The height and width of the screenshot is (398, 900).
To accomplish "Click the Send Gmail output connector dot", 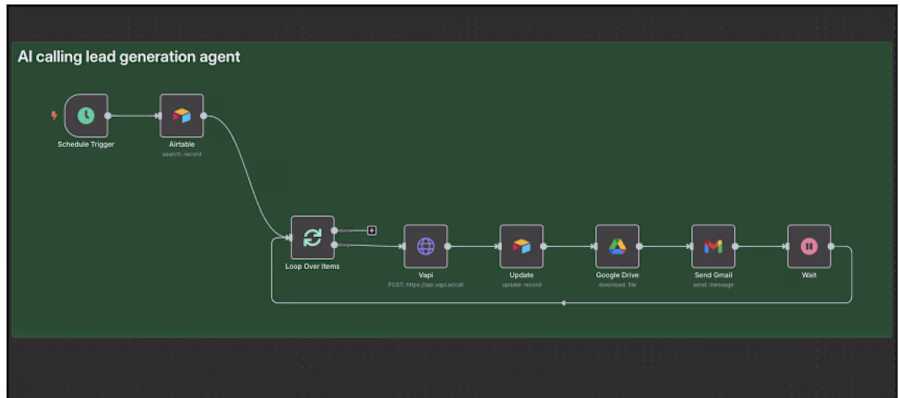I will tap(735, 246).
